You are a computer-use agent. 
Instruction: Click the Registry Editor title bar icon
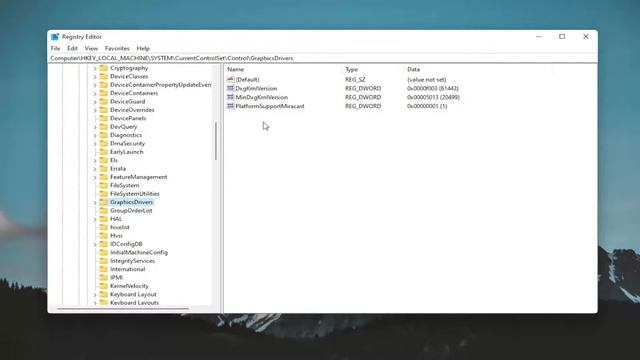click(x=55, y=37)
